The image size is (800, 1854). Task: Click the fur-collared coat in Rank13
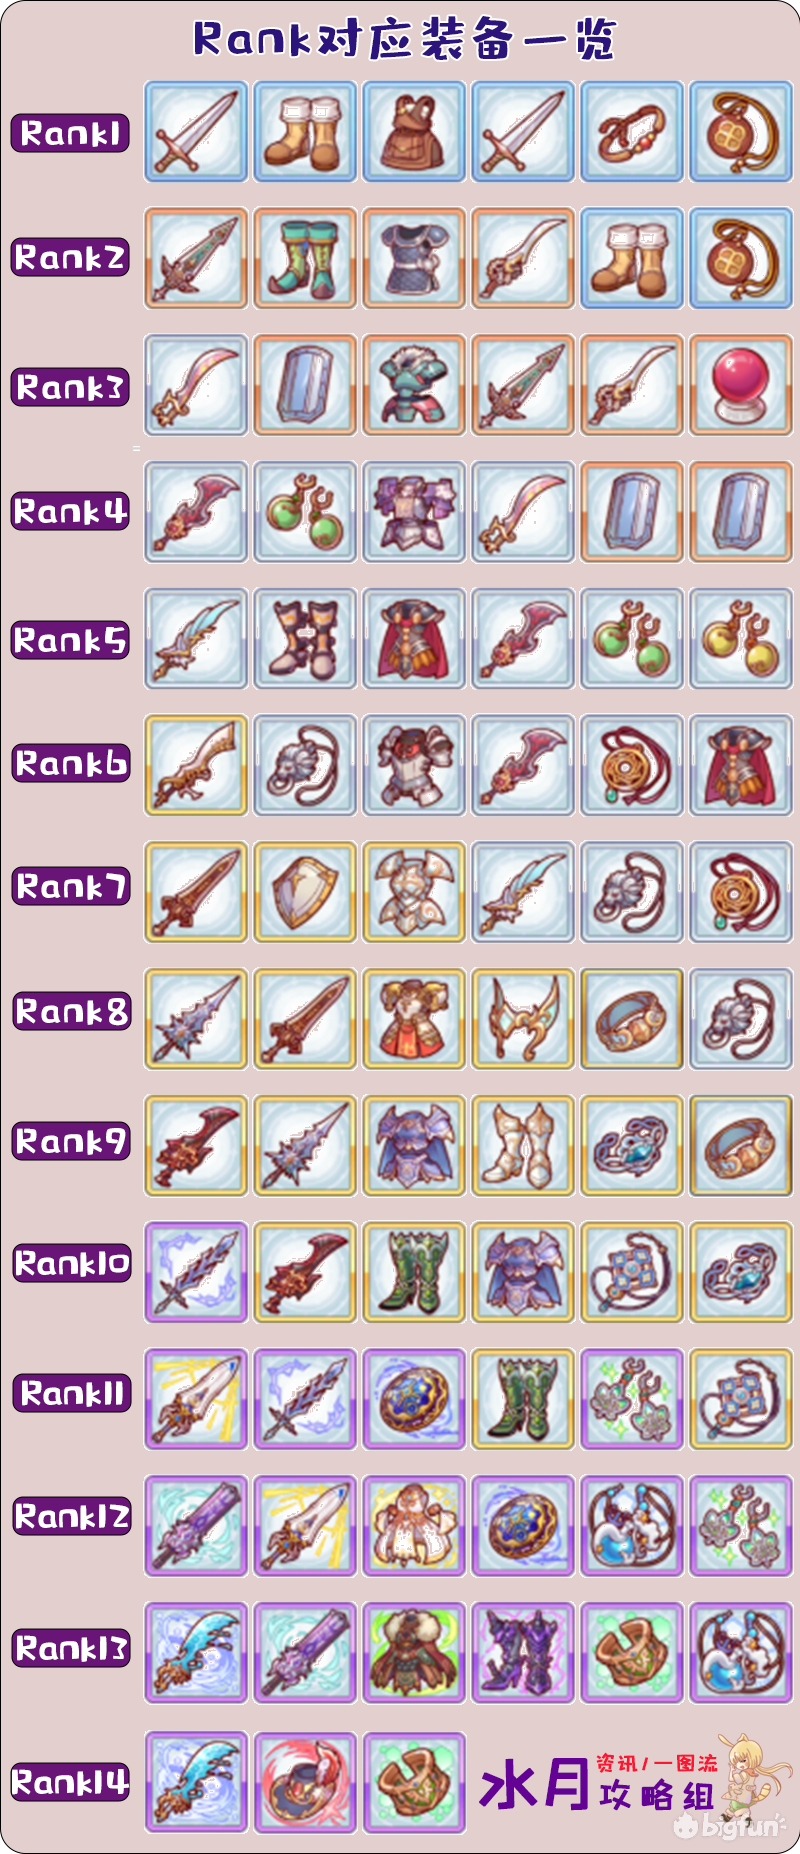414,1652
